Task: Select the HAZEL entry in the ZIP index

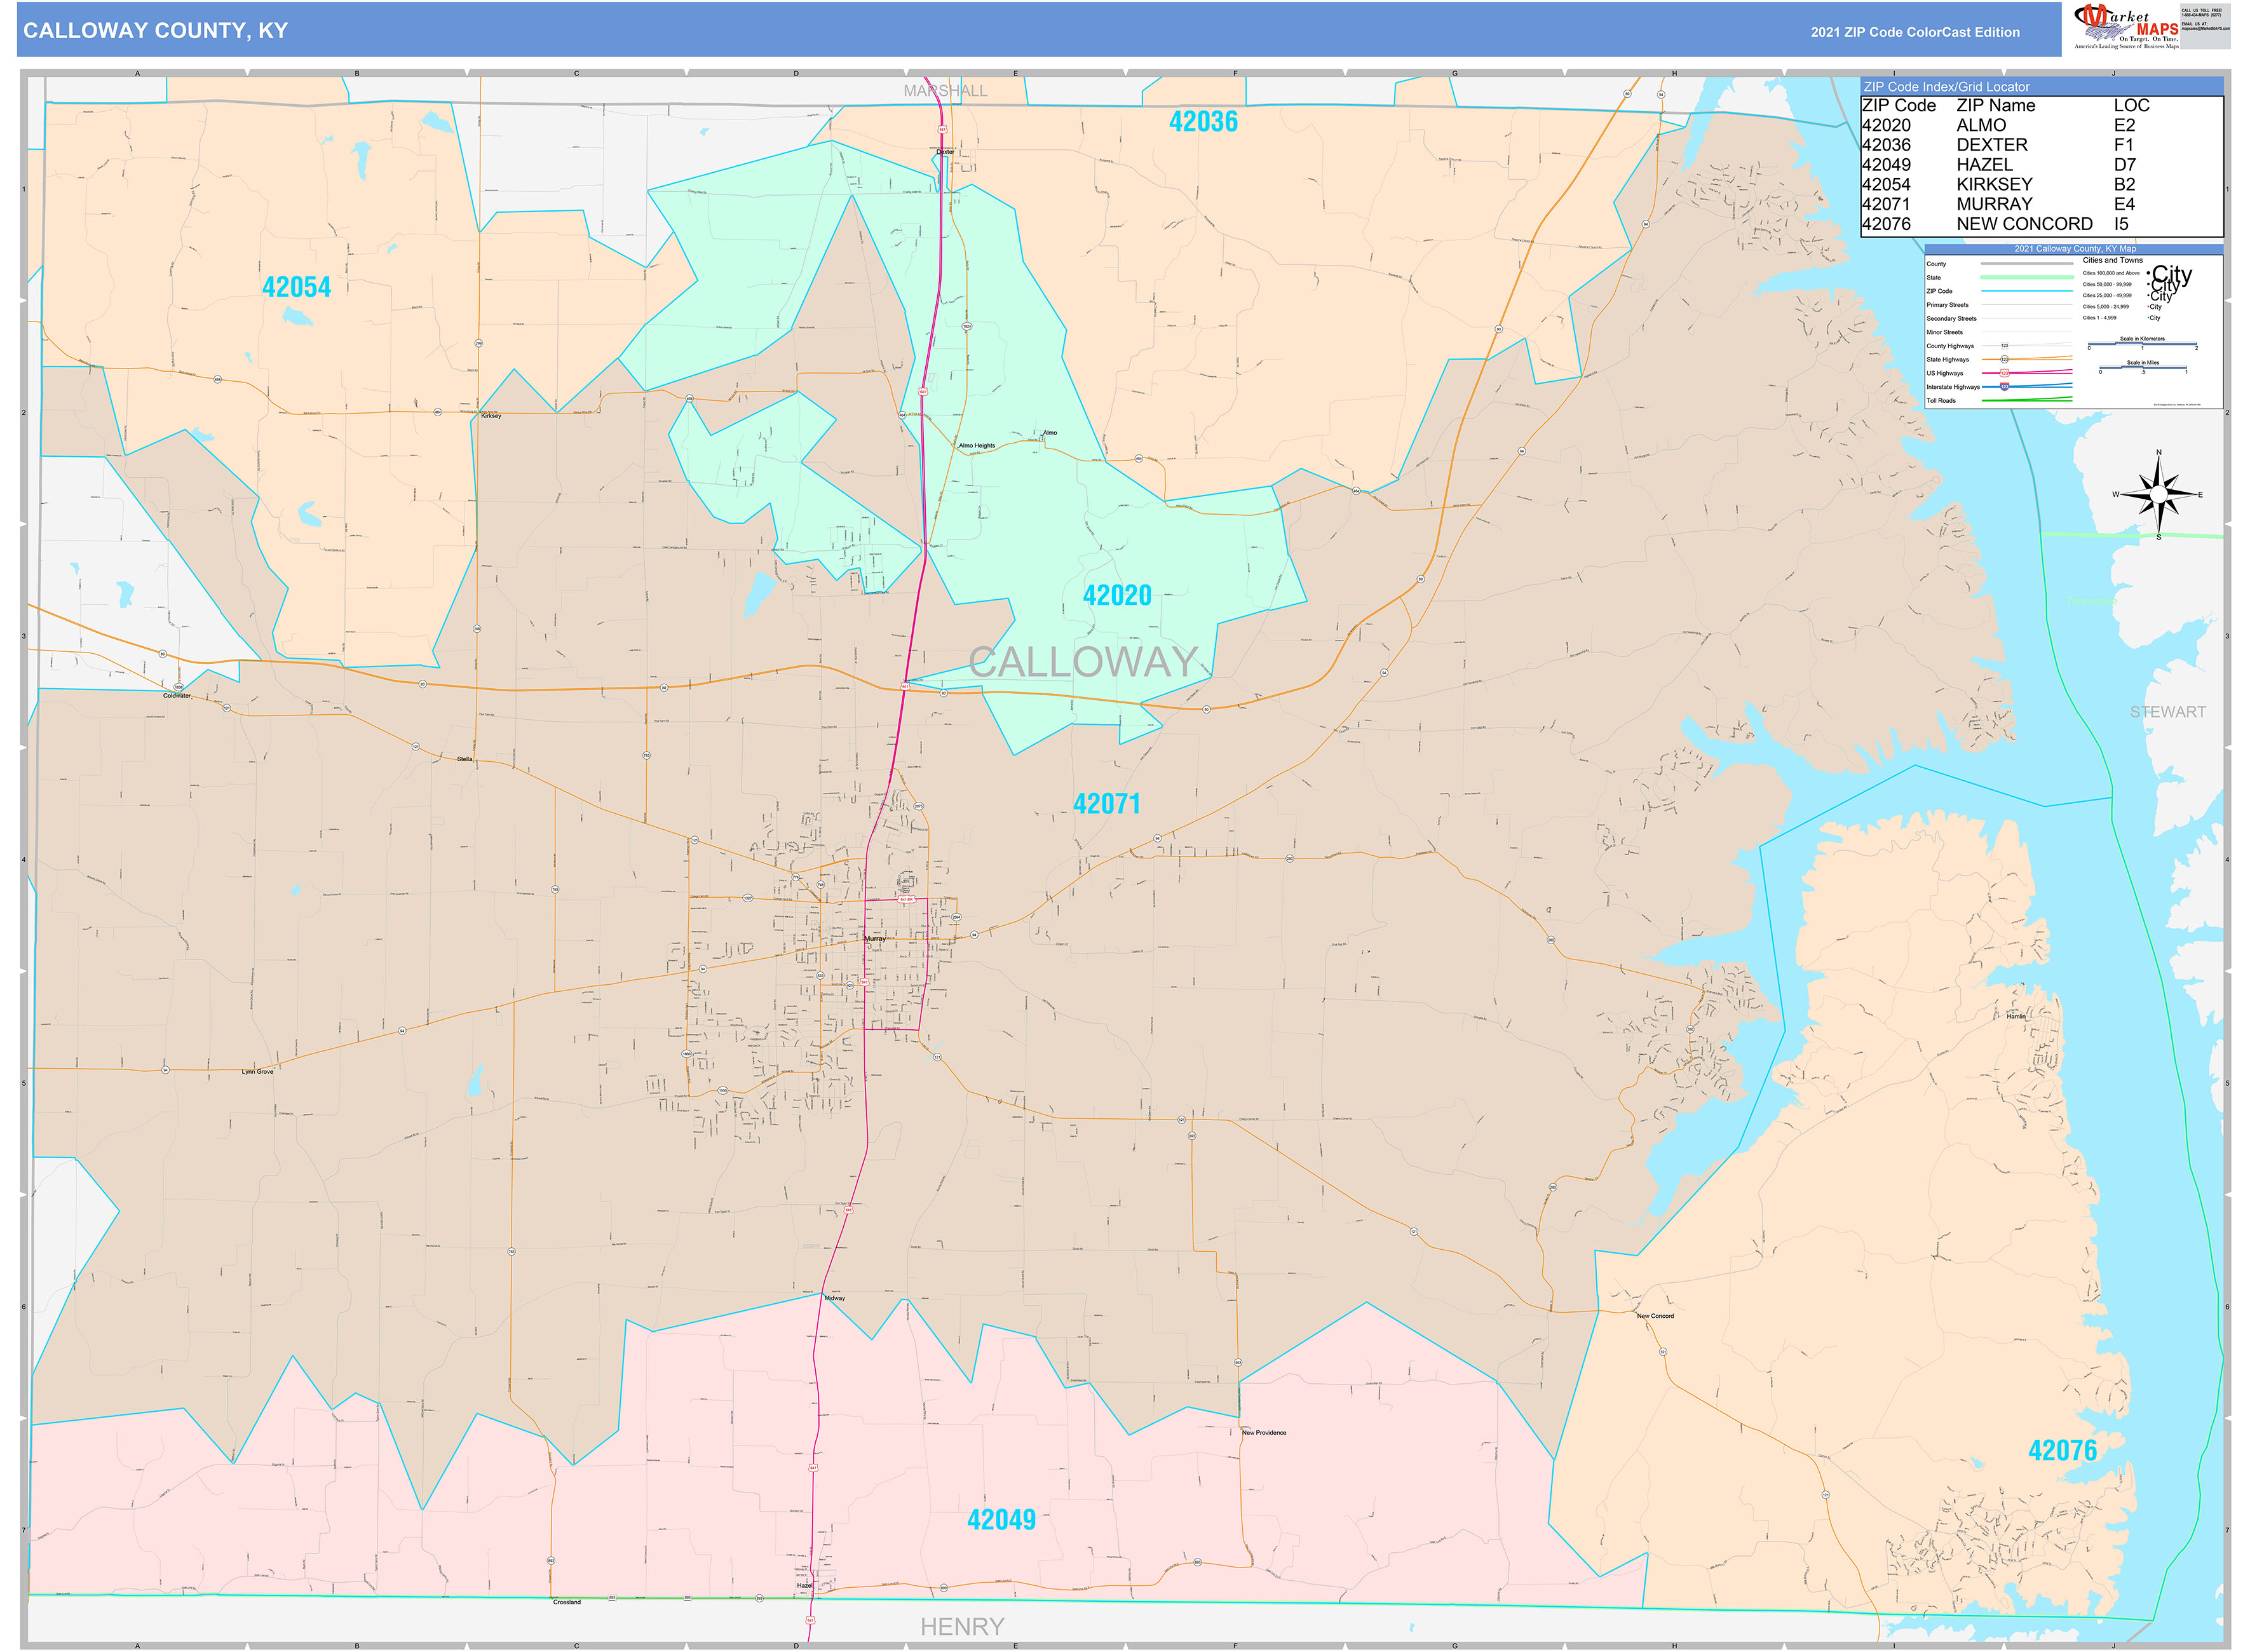Action: click(x=1984, y=165)
